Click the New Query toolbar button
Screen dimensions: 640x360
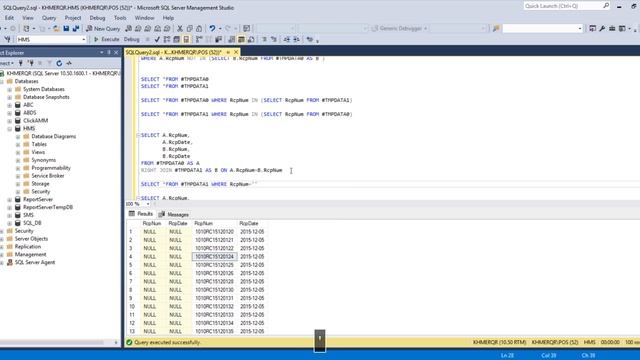pos(103,29)
